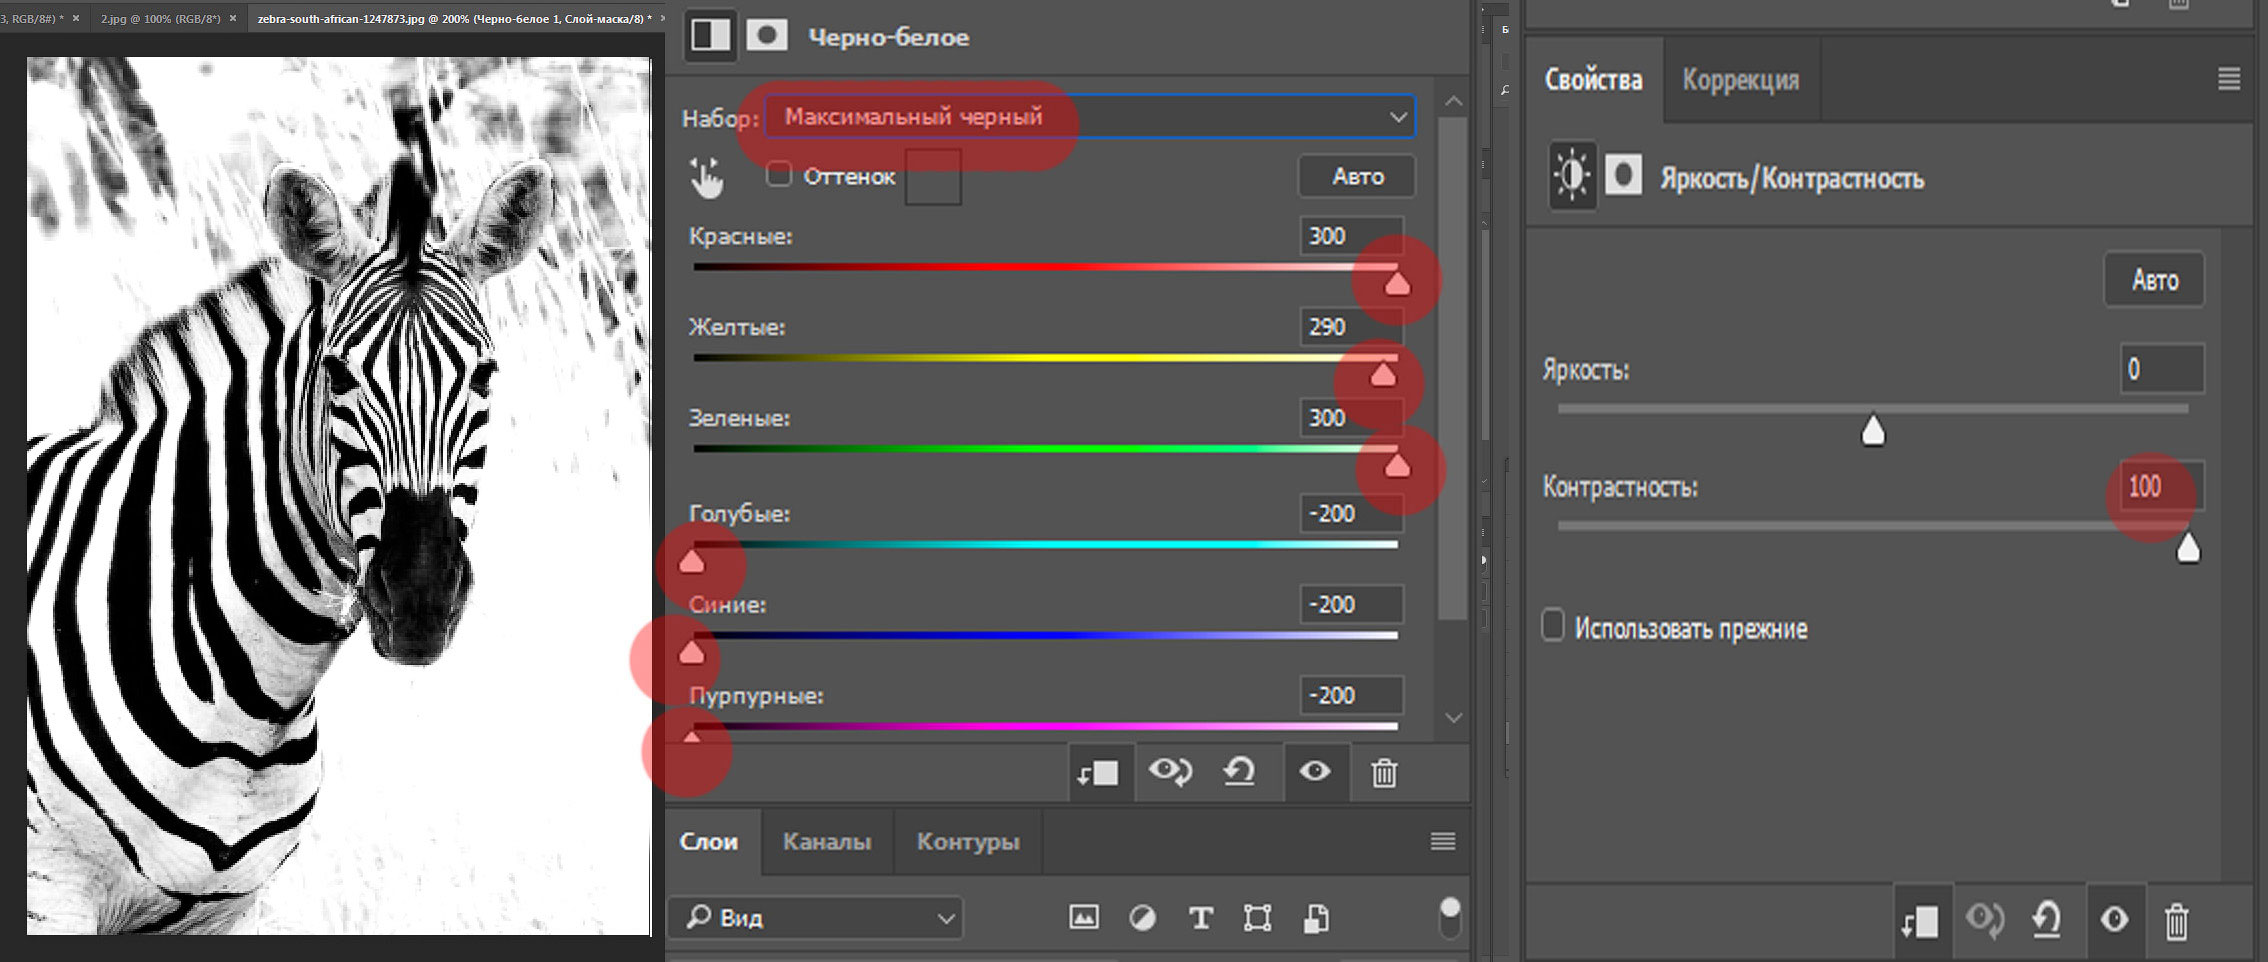Click the Яркость value field

(x=2161, y=369)
